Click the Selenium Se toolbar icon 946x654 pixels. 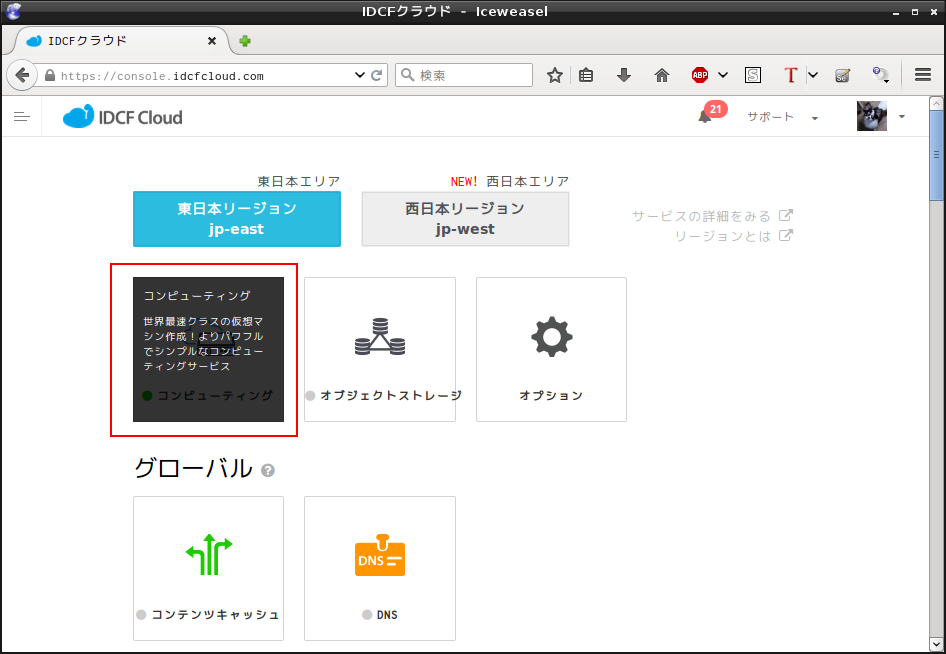(842, 75)
